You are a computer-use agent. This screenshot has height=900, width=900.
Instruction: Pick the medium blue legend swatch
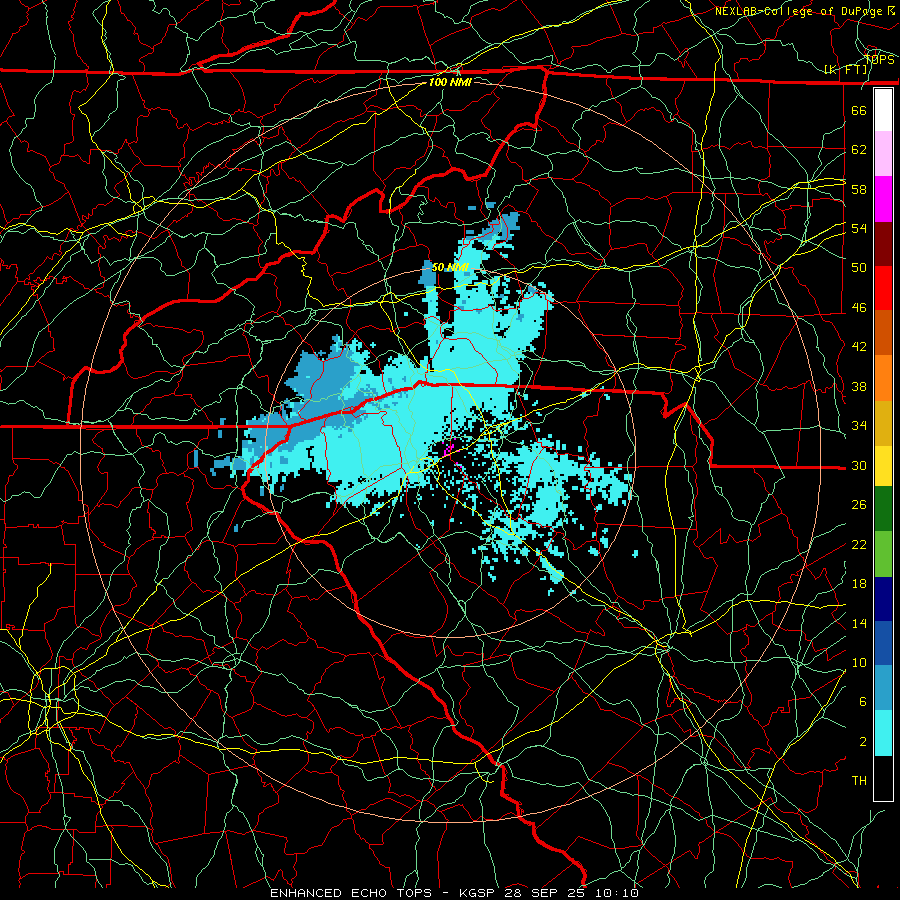pos(883,643)
